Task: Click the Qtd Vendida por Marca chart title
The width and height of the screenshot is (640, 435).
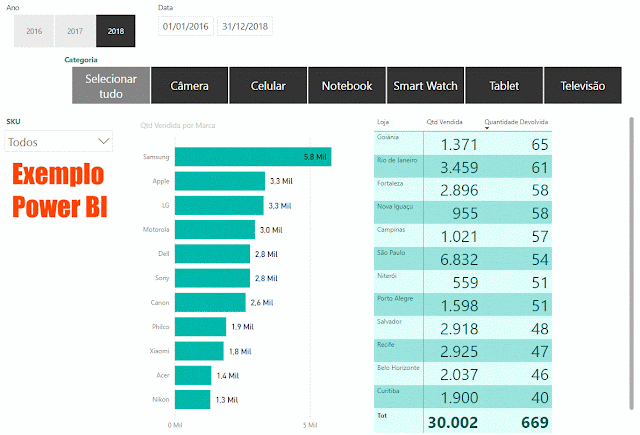Action: (178, 126)
